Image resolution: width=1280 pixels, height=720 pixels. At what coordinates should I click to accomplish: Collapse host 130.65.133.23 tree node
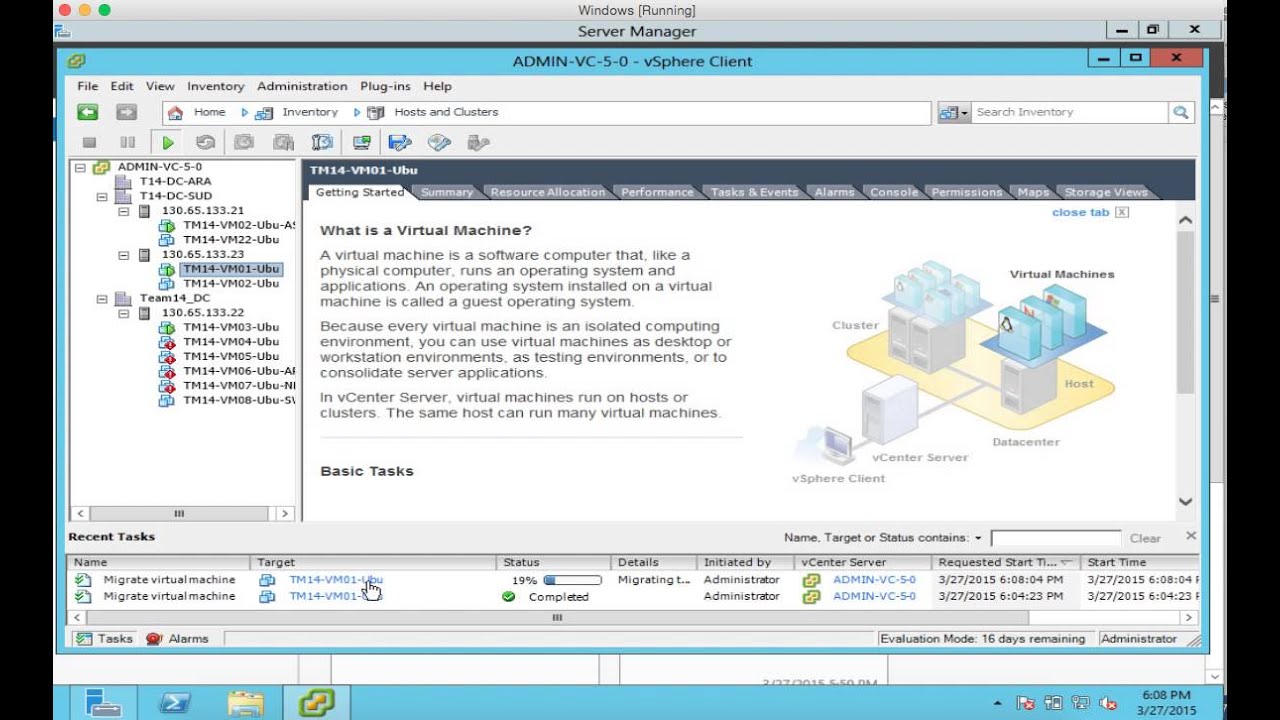coord(124,255)
